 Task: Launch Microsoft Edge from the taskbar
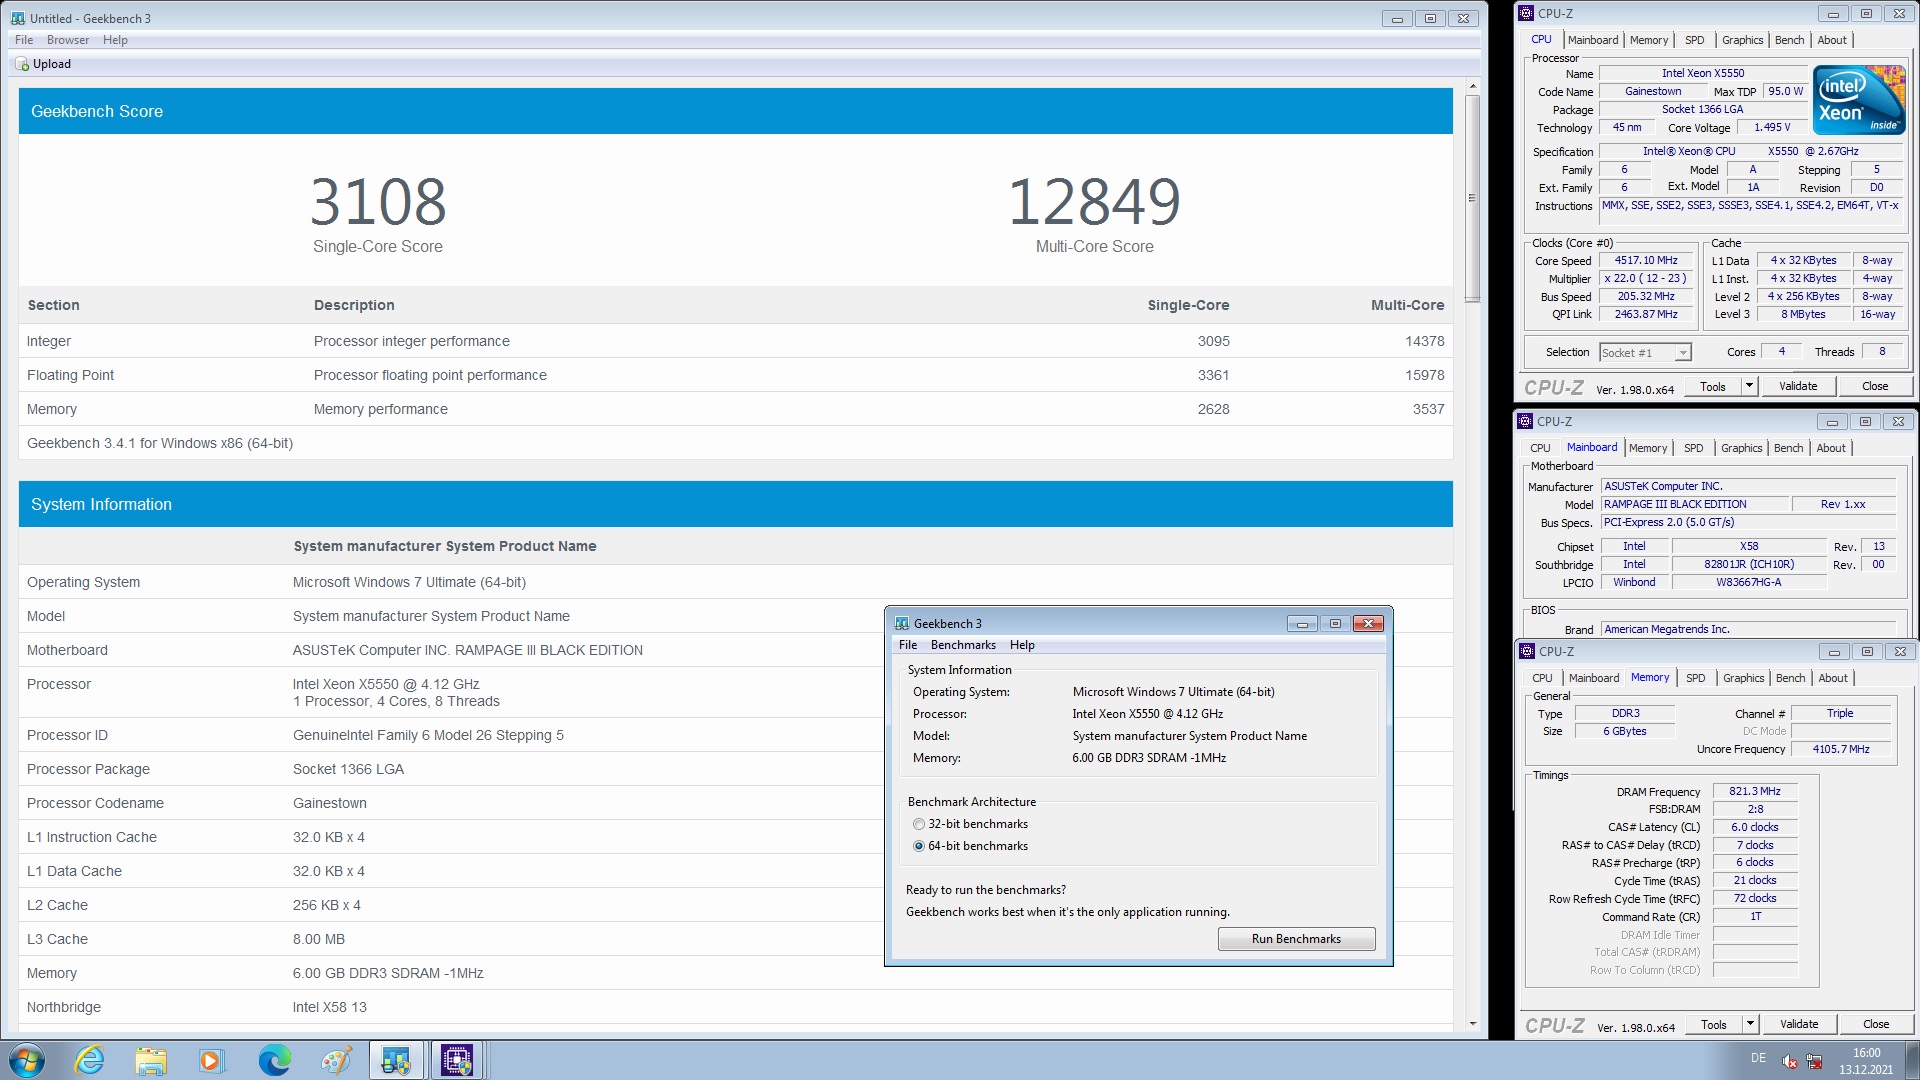point(274,1060)
